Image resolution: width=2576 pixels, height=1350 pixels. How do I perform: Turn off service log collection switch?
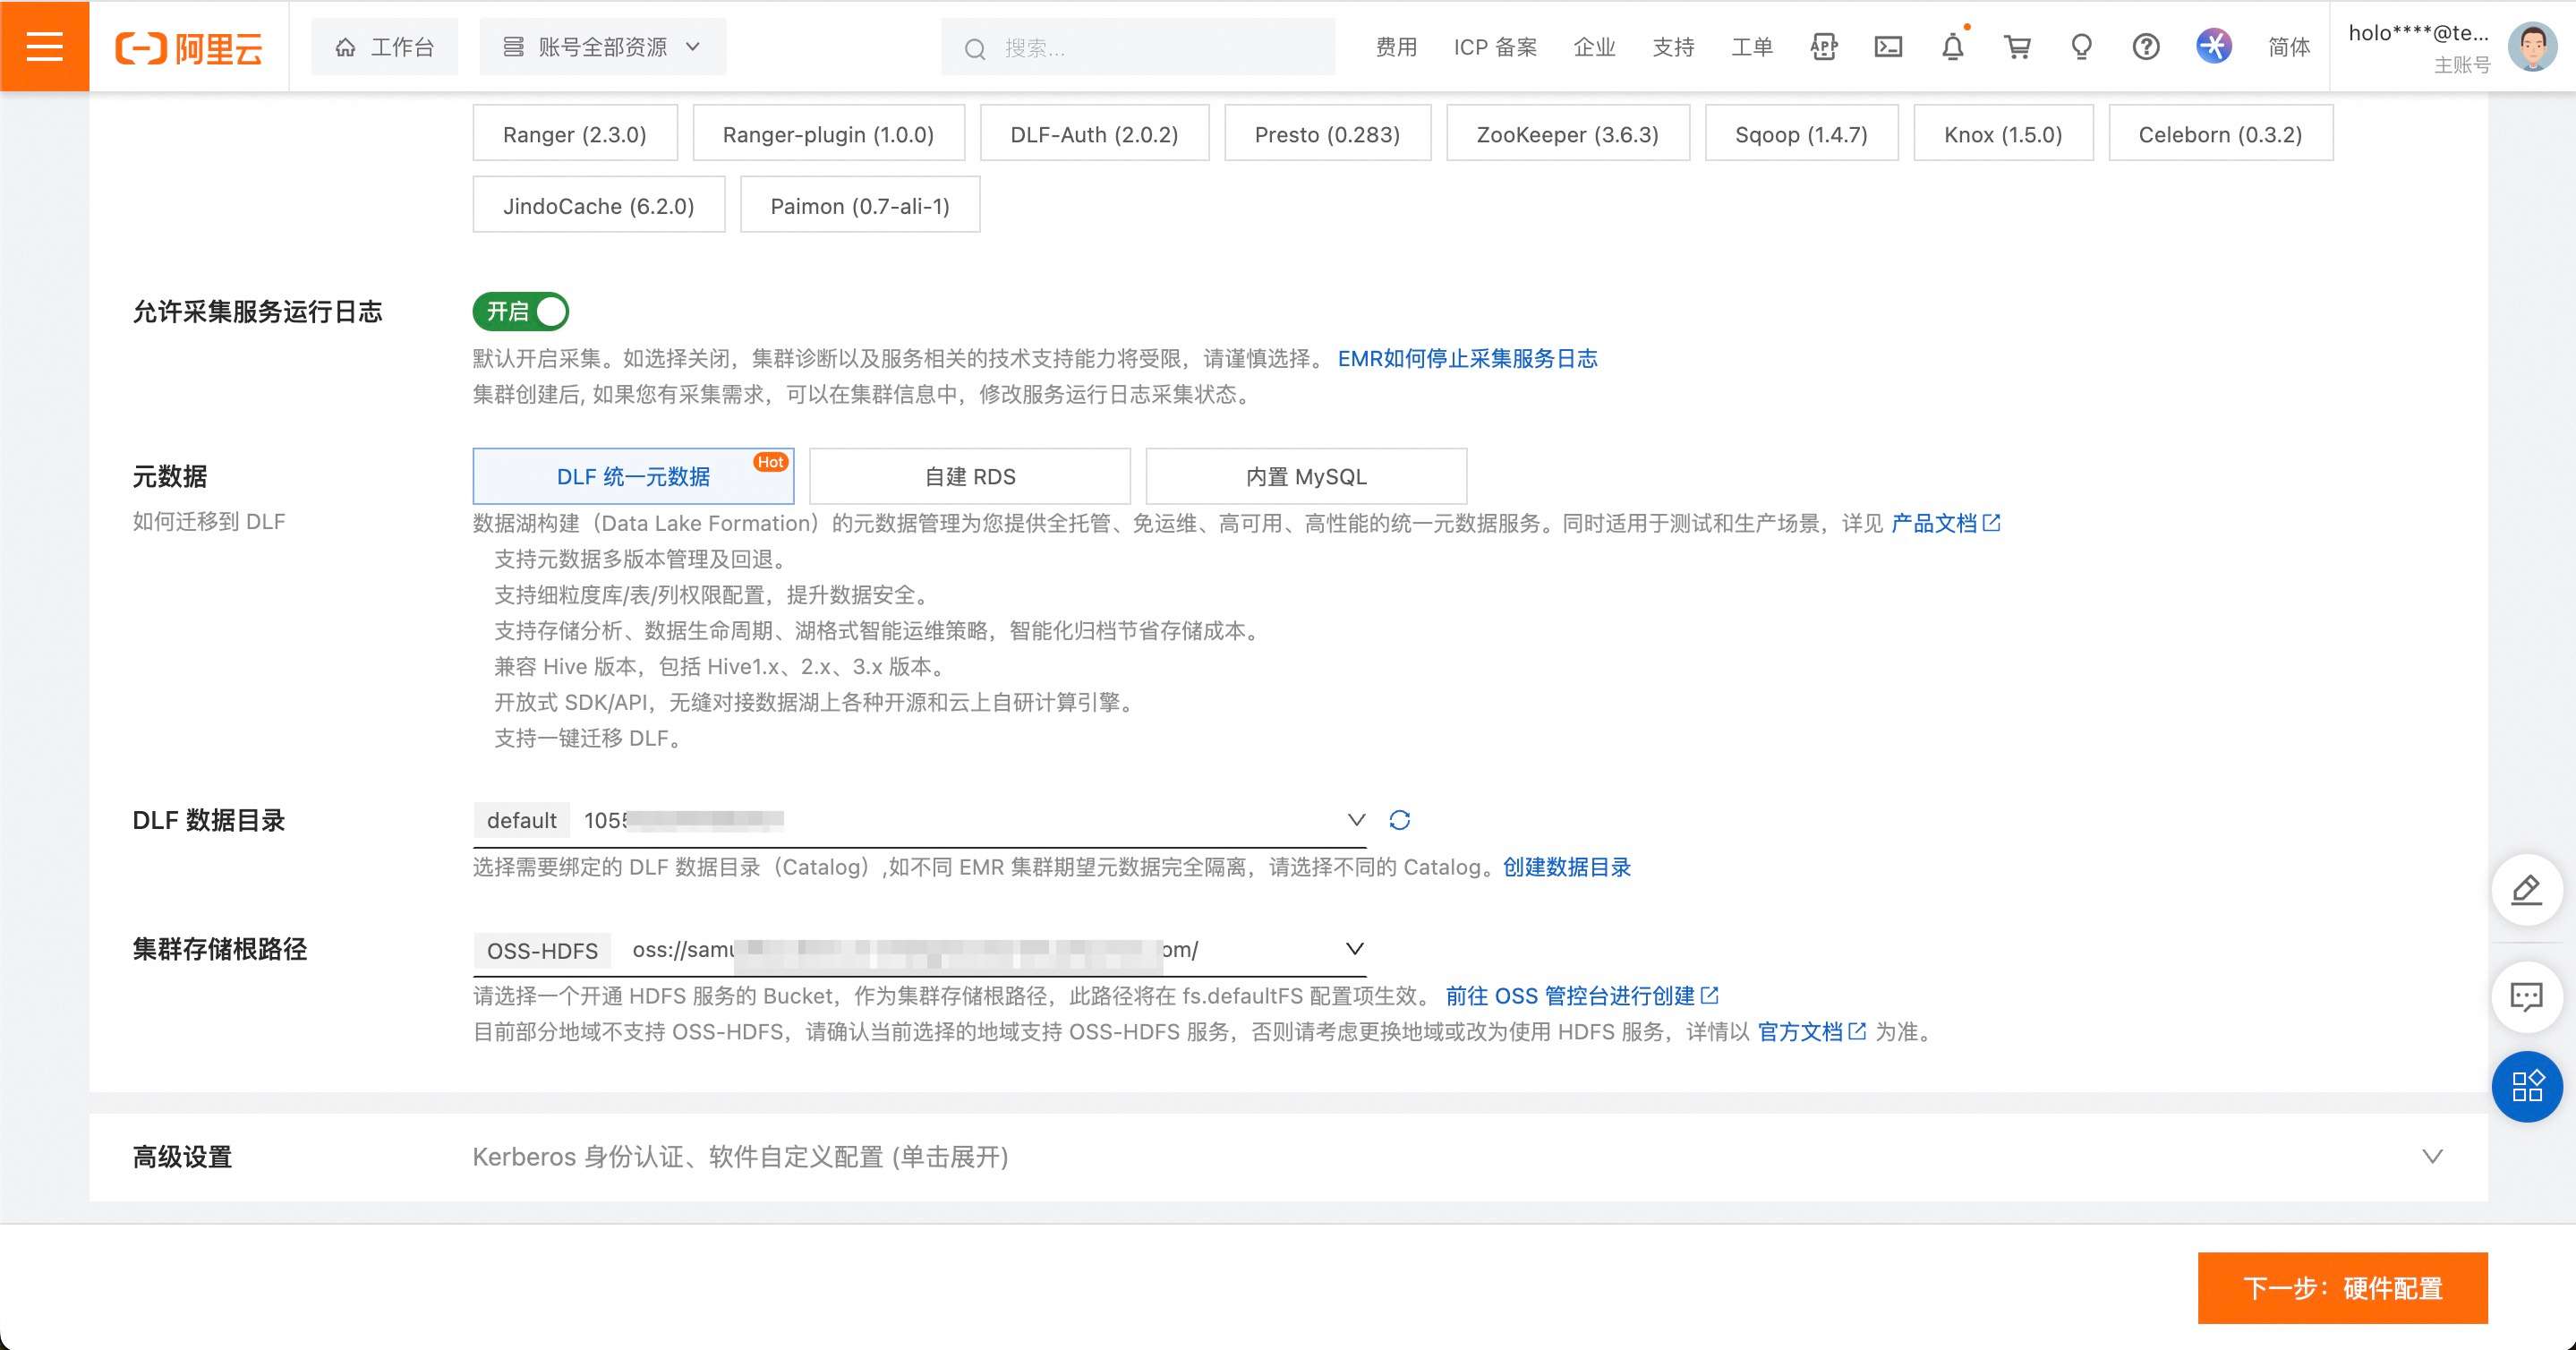point(520,312)
